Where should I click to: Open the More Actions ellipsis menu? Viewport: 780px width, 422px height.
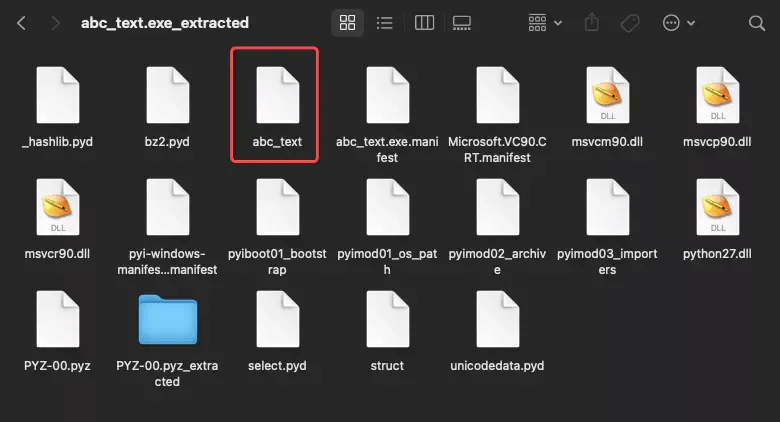678,22
